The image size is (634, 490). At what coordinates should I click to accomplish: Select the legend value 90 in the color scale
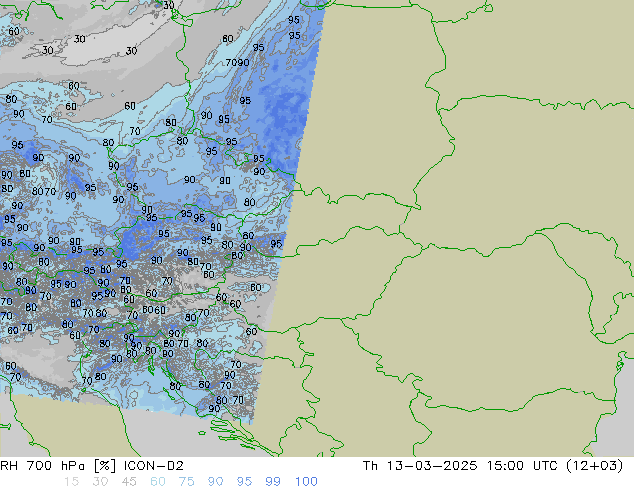point(216,482)
